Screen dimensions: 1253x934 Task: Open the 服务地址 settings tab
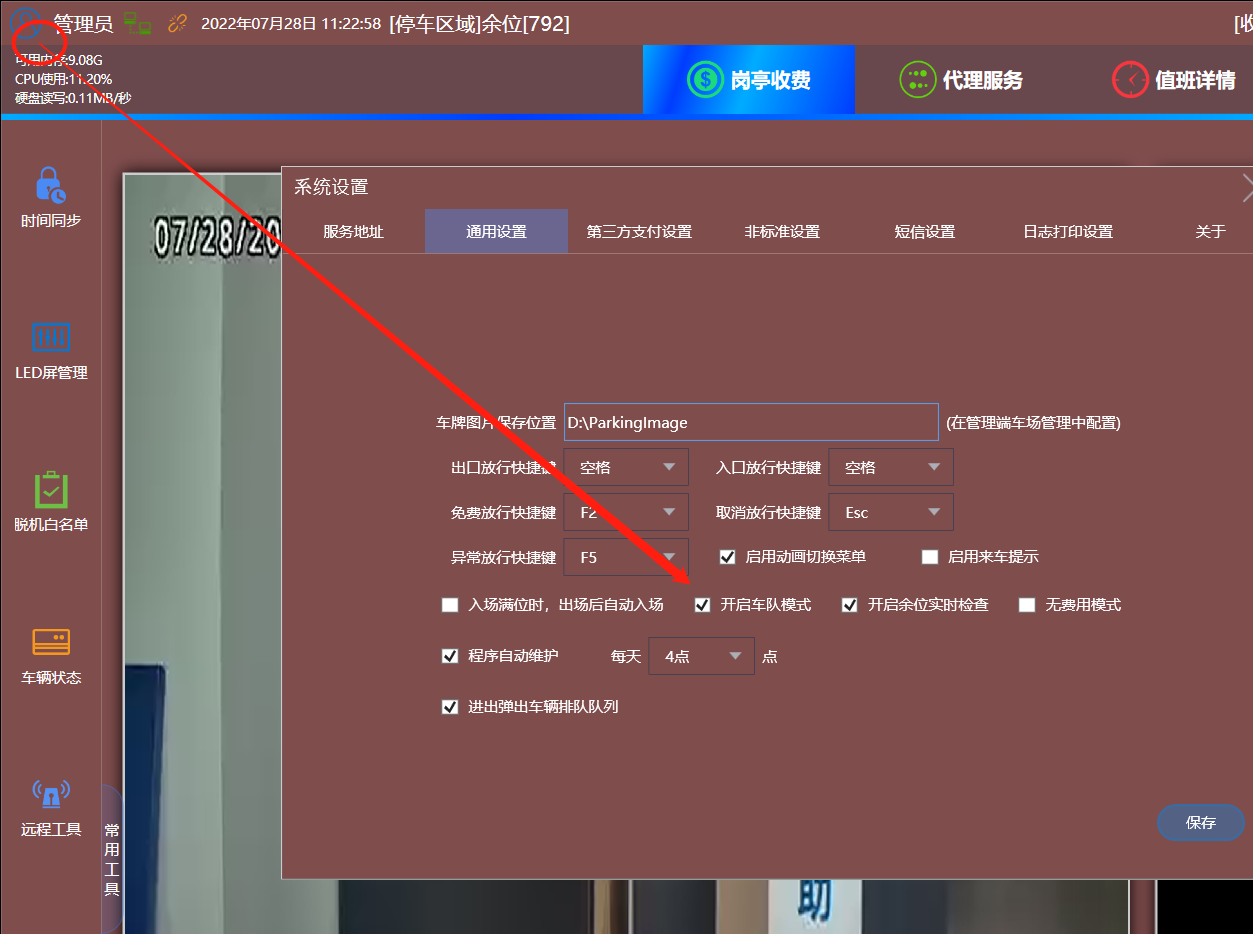353,231
